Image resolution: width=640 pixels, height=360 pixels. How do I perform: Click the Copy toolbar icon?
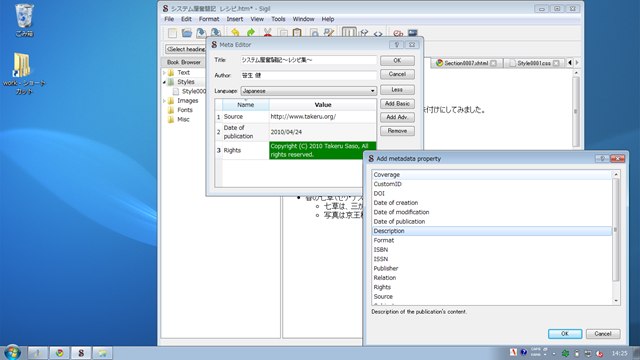282,33
